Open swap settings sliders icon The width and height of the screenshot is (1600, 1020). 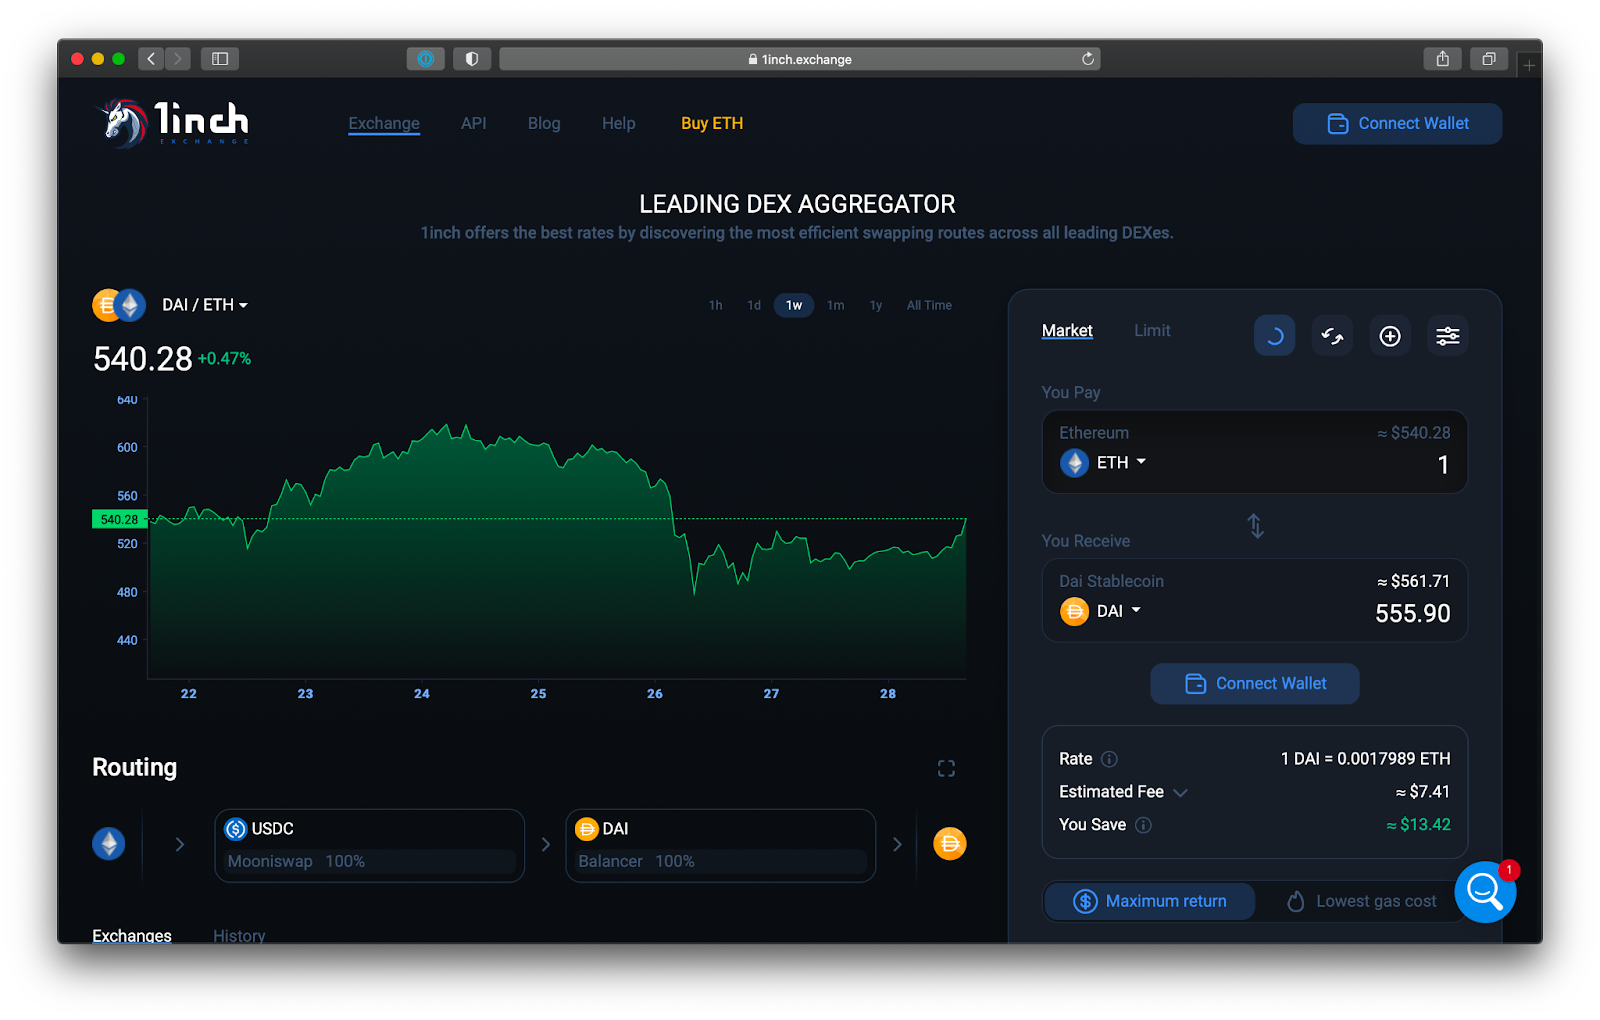point(1447,336)
